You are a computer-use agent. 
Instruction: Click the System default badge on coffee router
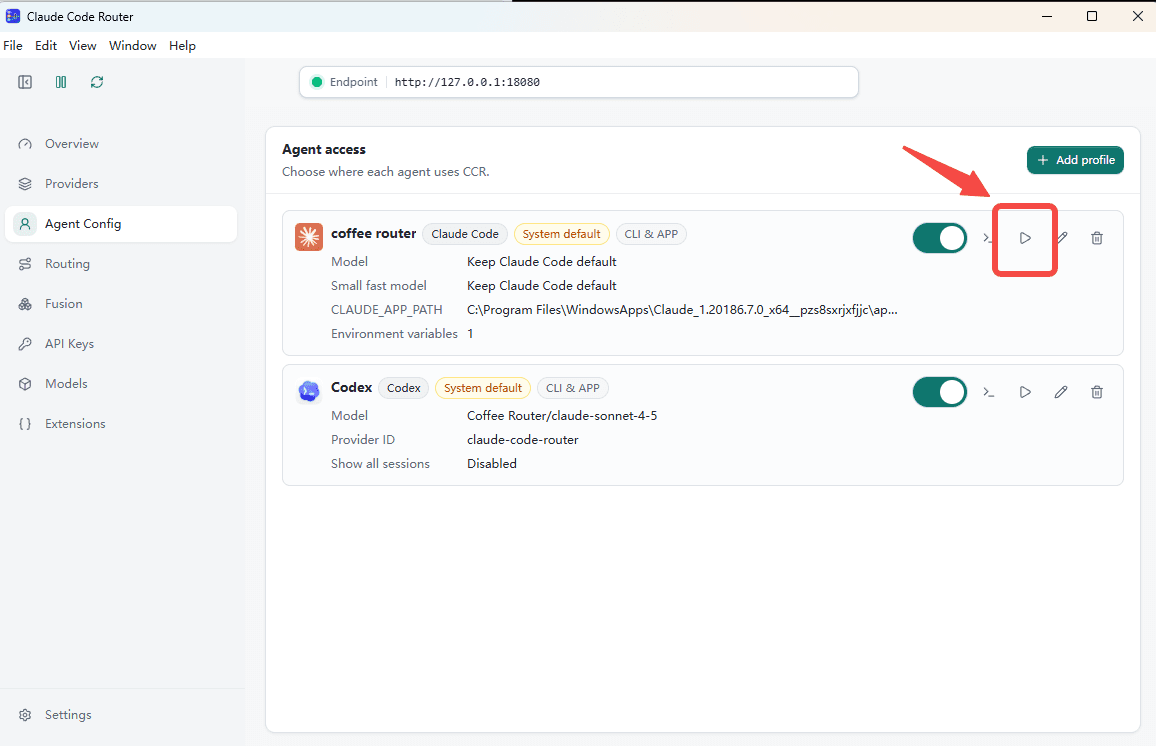(x=561, y=234)
